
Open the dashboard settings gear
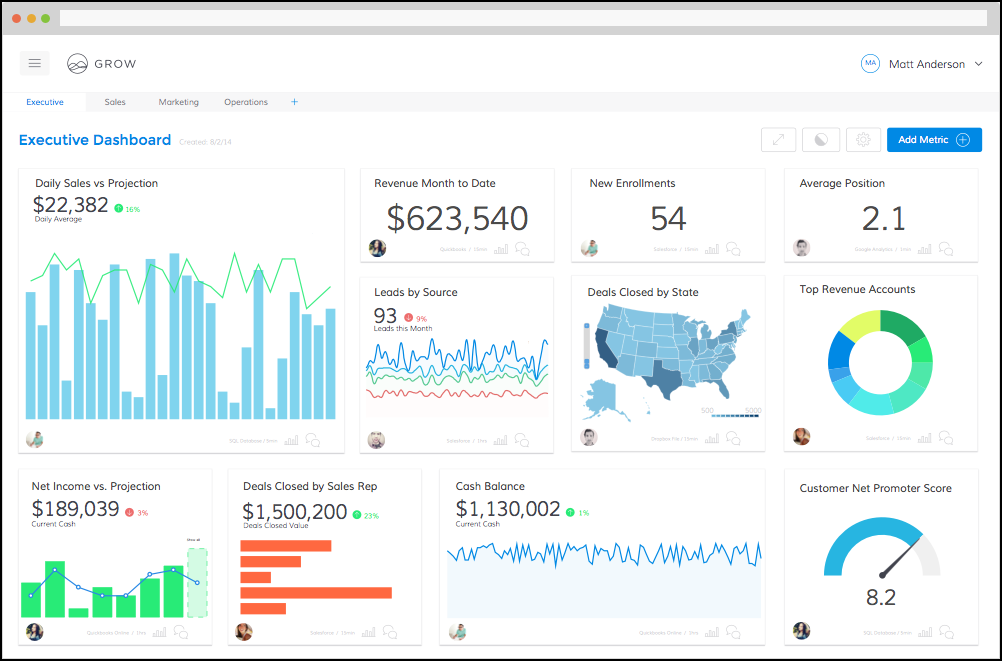(863, 139)
